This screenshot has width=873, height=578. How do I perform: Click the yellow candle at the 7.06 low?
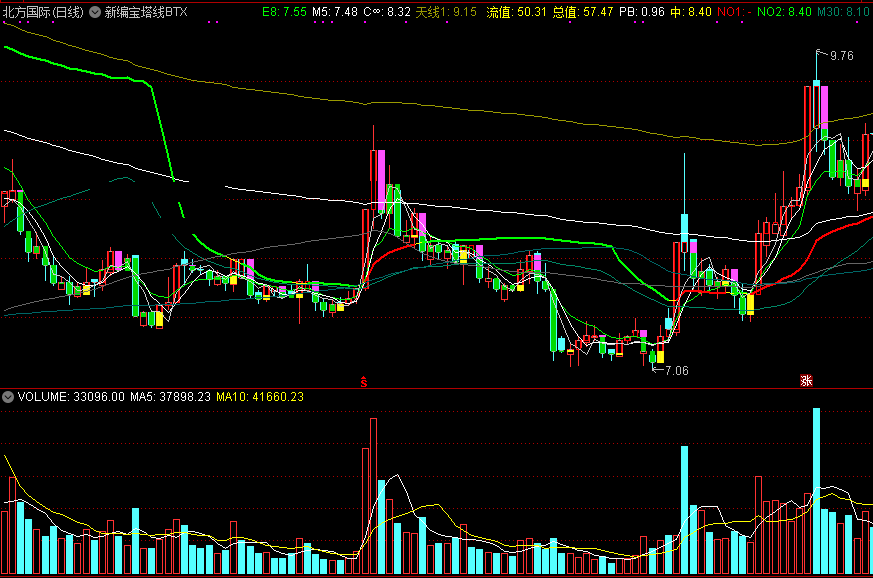660,355
